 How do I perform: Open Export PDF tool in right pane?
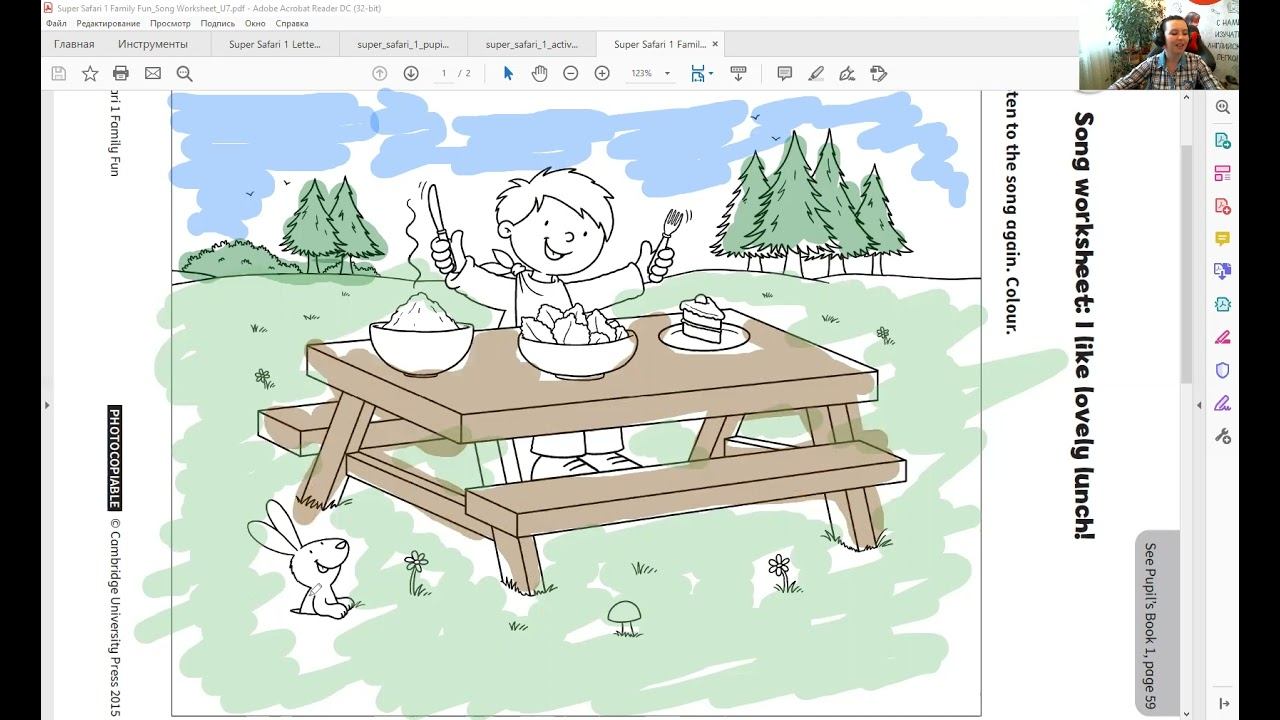1222,140
